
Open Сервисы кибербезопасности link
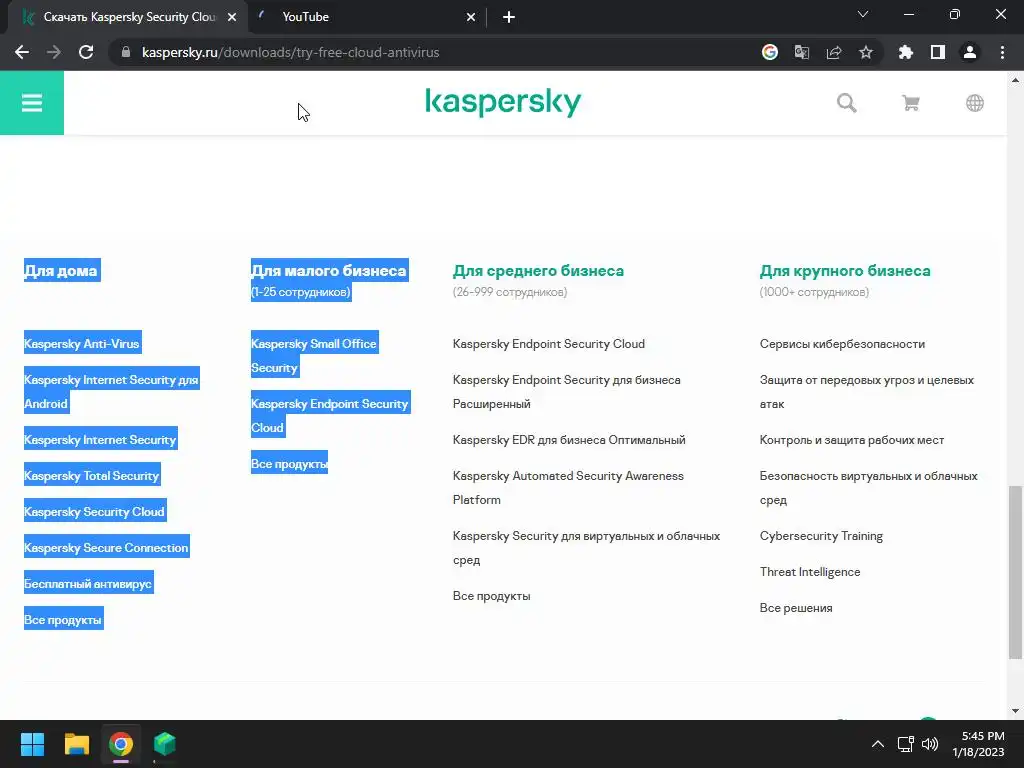point(842,344)
